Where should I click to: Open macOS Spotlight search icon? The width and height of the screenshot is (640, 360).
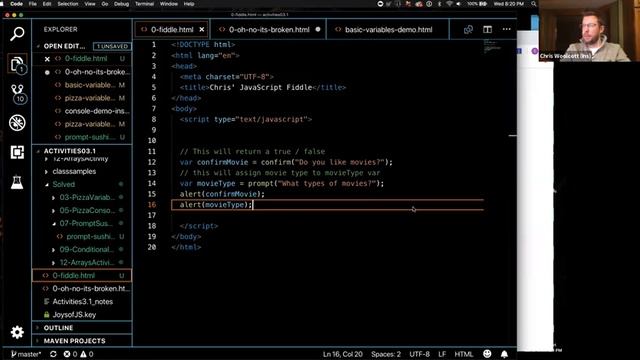534,4
